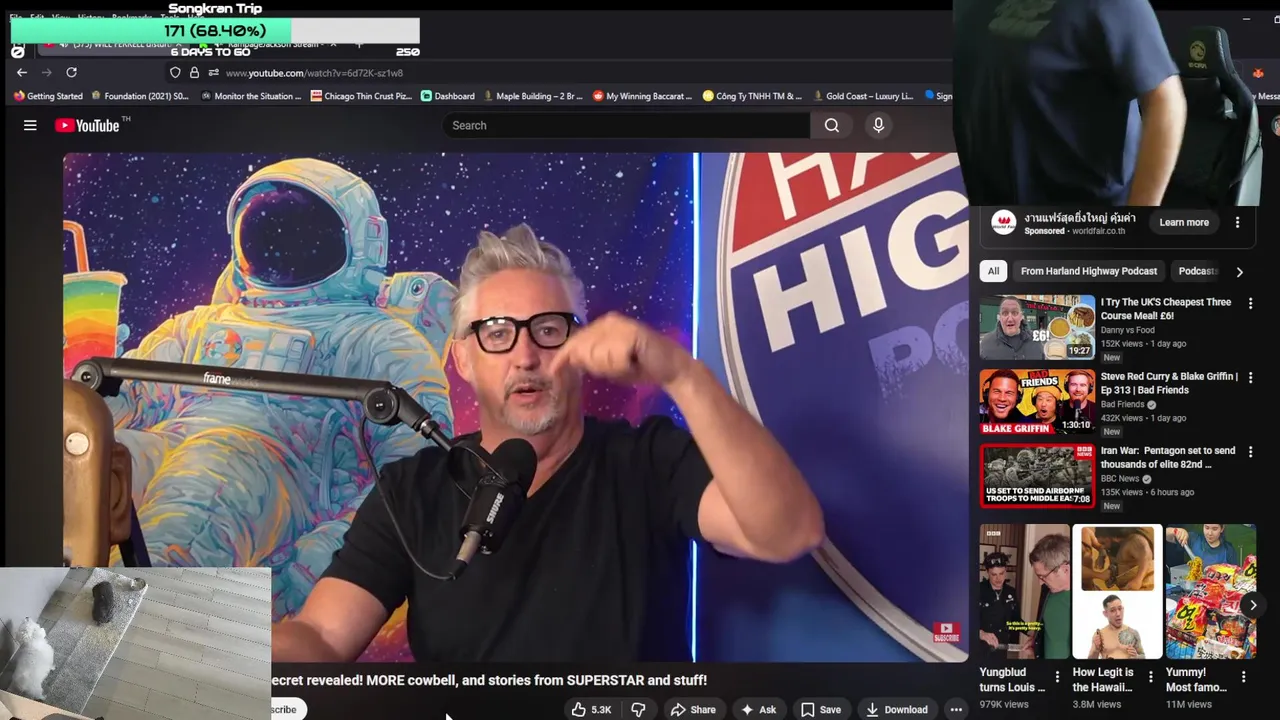The height and width of the screenshot is (720, 1280).
Task: Click the Download button
Action: point(897,709)
